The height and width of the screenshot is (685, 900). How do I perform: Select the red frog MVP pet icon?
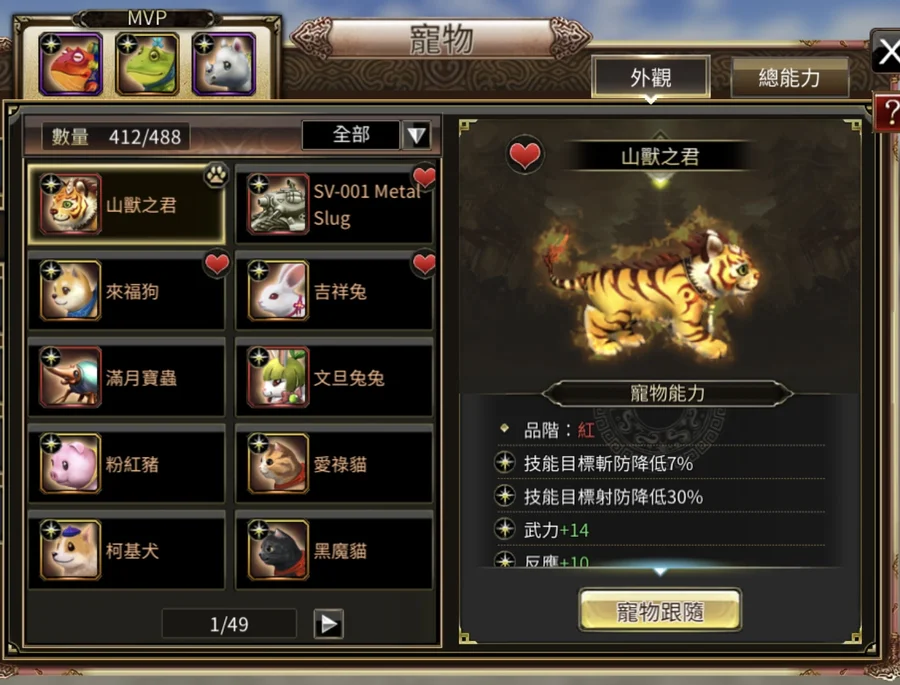[x=71, y=64]
